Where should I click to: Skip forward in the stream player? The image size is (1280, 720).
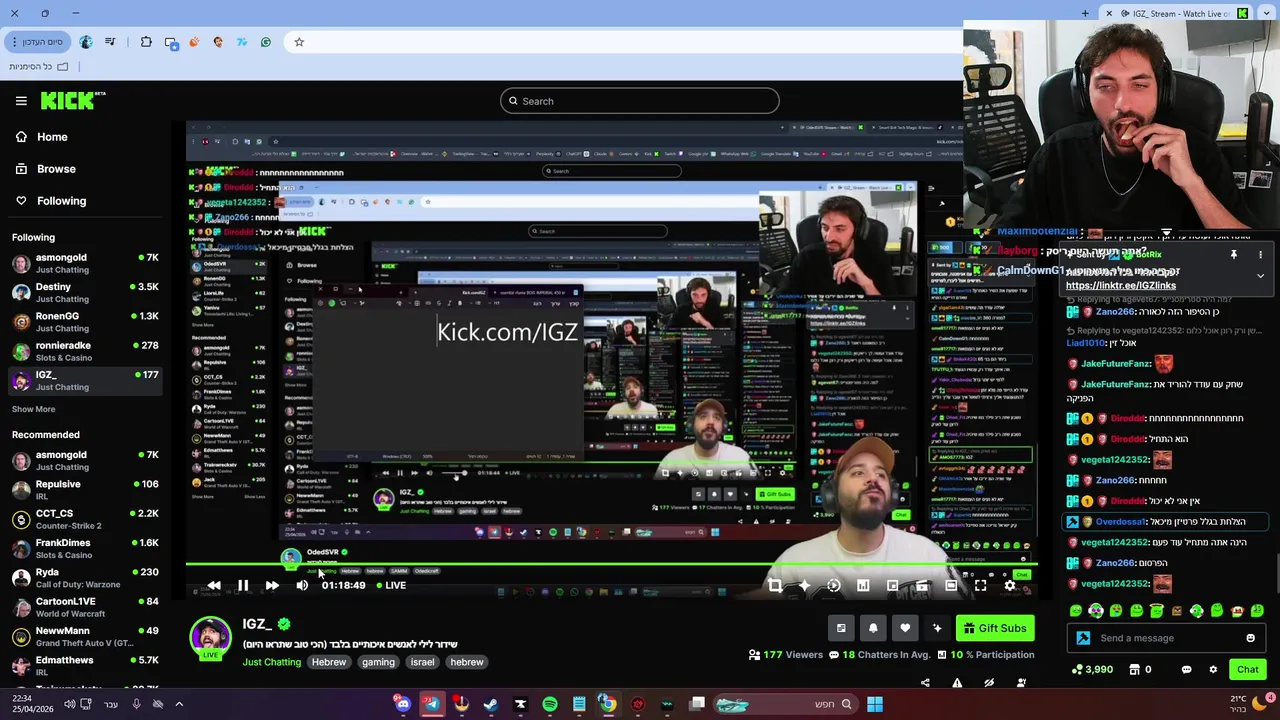272,585
